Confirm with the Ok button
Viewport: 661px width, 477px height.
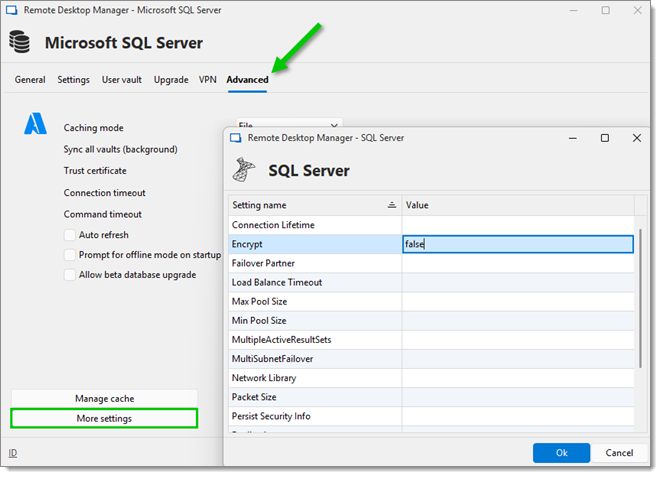(x=561, y=453)
